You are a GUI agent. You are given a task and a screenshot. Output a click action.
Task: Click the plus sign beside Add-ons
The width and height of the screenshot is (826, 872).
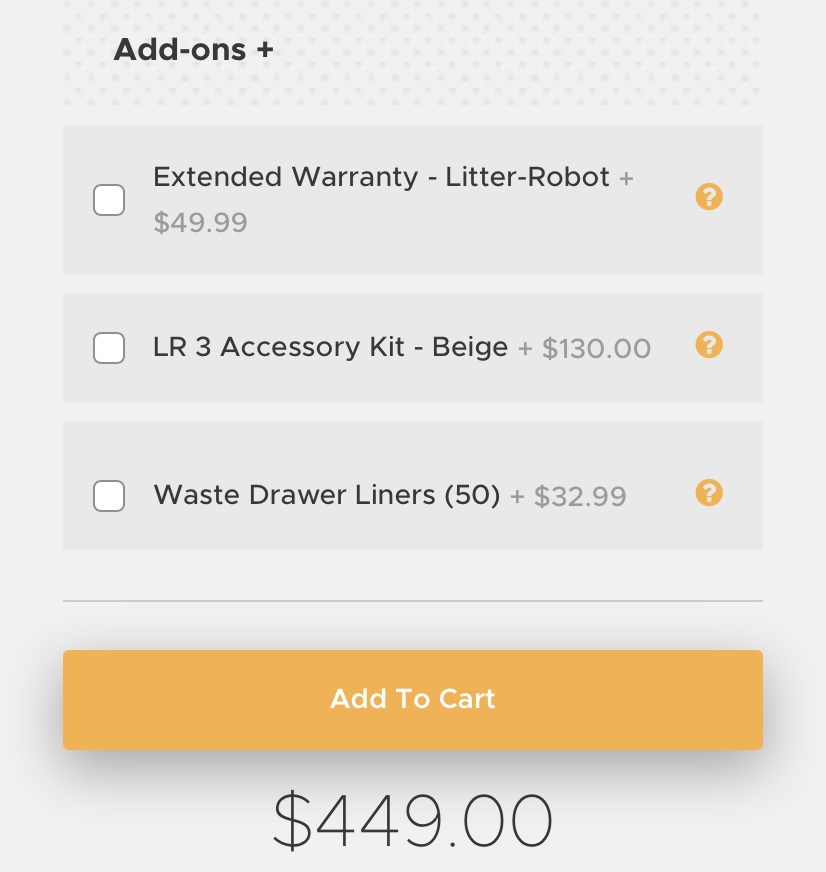click(265, 50)
